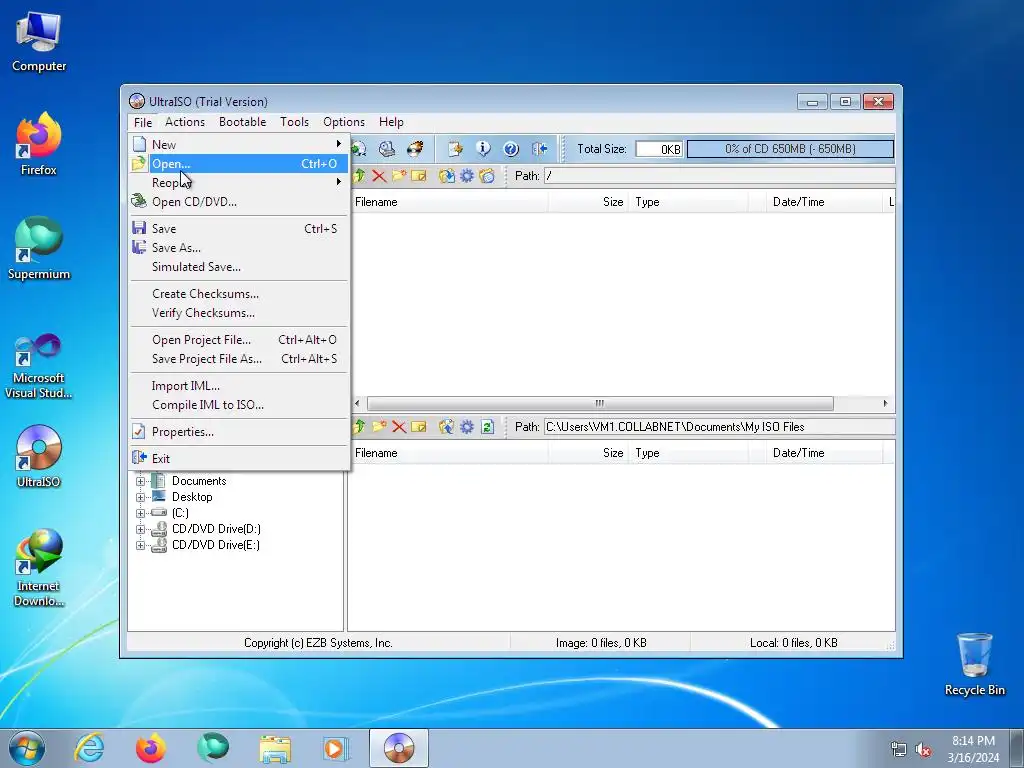Open Microsoft Visual Studio desktop shortcut

click(x=39, y=366)
